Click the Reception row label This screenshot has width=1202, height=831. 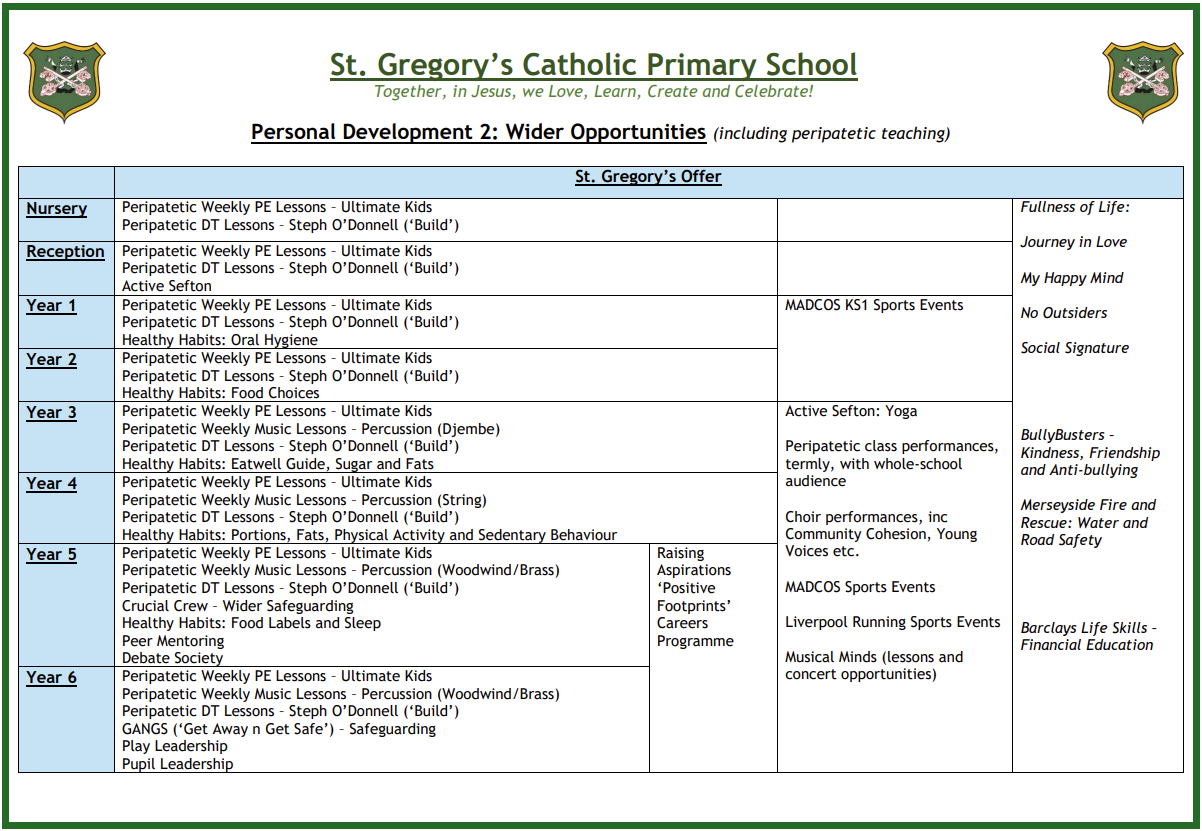(x=65, y=252)
